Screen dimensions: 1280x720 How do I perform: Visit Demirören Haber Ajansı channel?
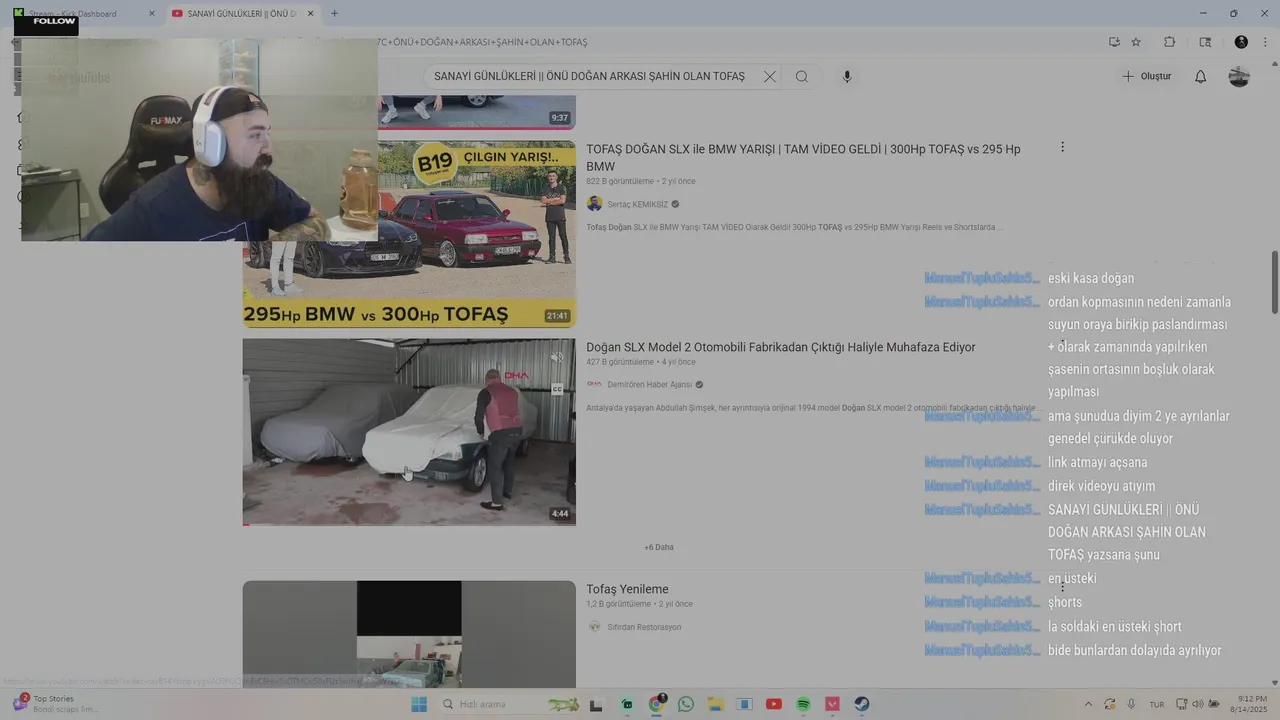[x=649, y=385]
